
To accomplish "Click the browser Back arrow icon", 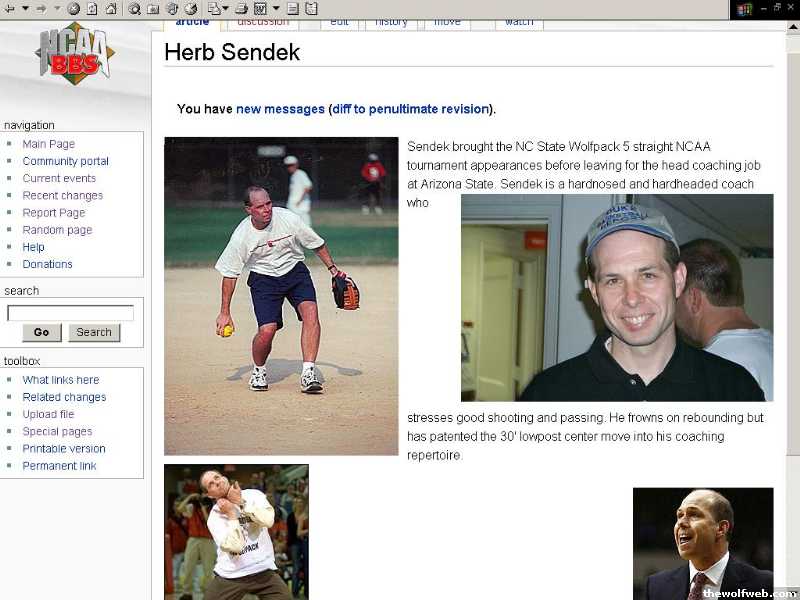I will 10,9.
